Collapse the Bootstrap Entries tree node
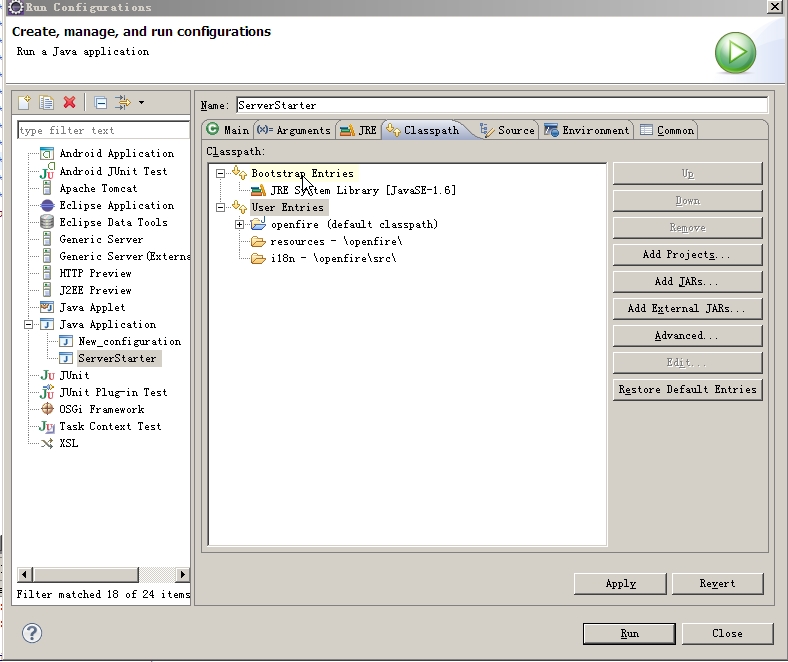The height and width of the screenshot is (662, 788). [221, 173]
